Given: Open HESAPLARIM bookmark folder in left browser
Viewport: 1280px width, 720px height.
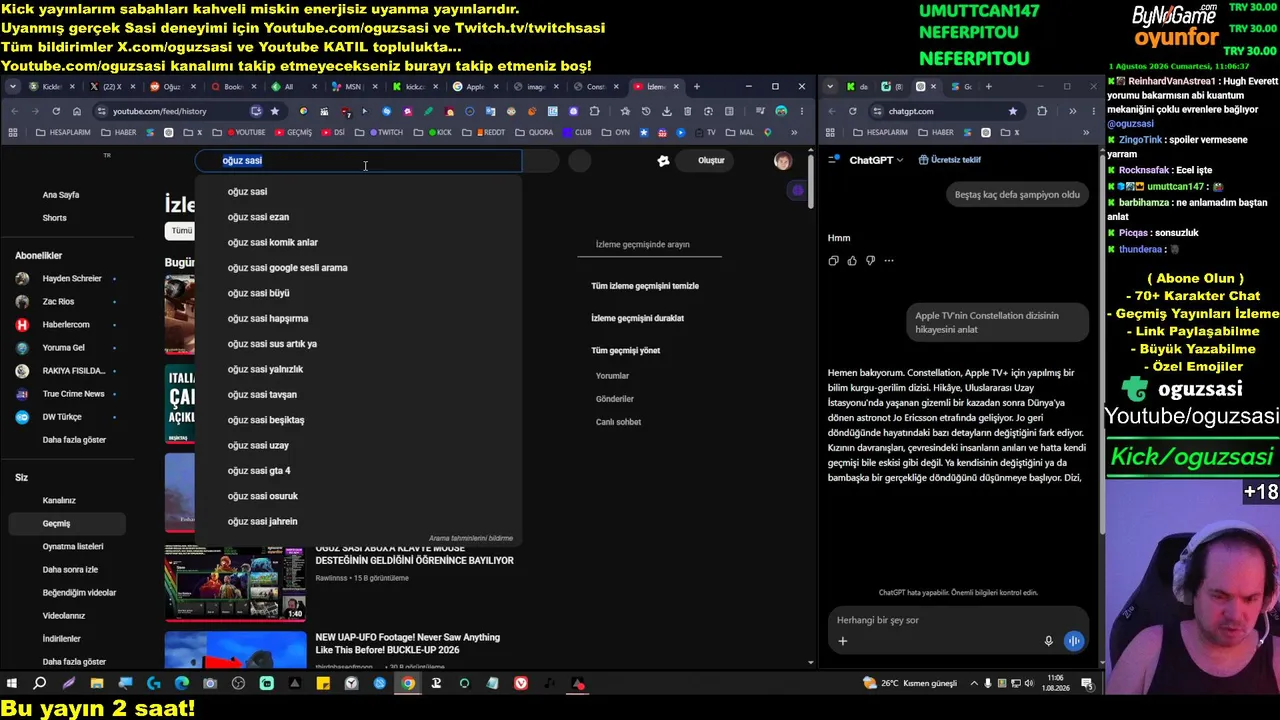Looking at the screenshot, I should click(62, 132).
